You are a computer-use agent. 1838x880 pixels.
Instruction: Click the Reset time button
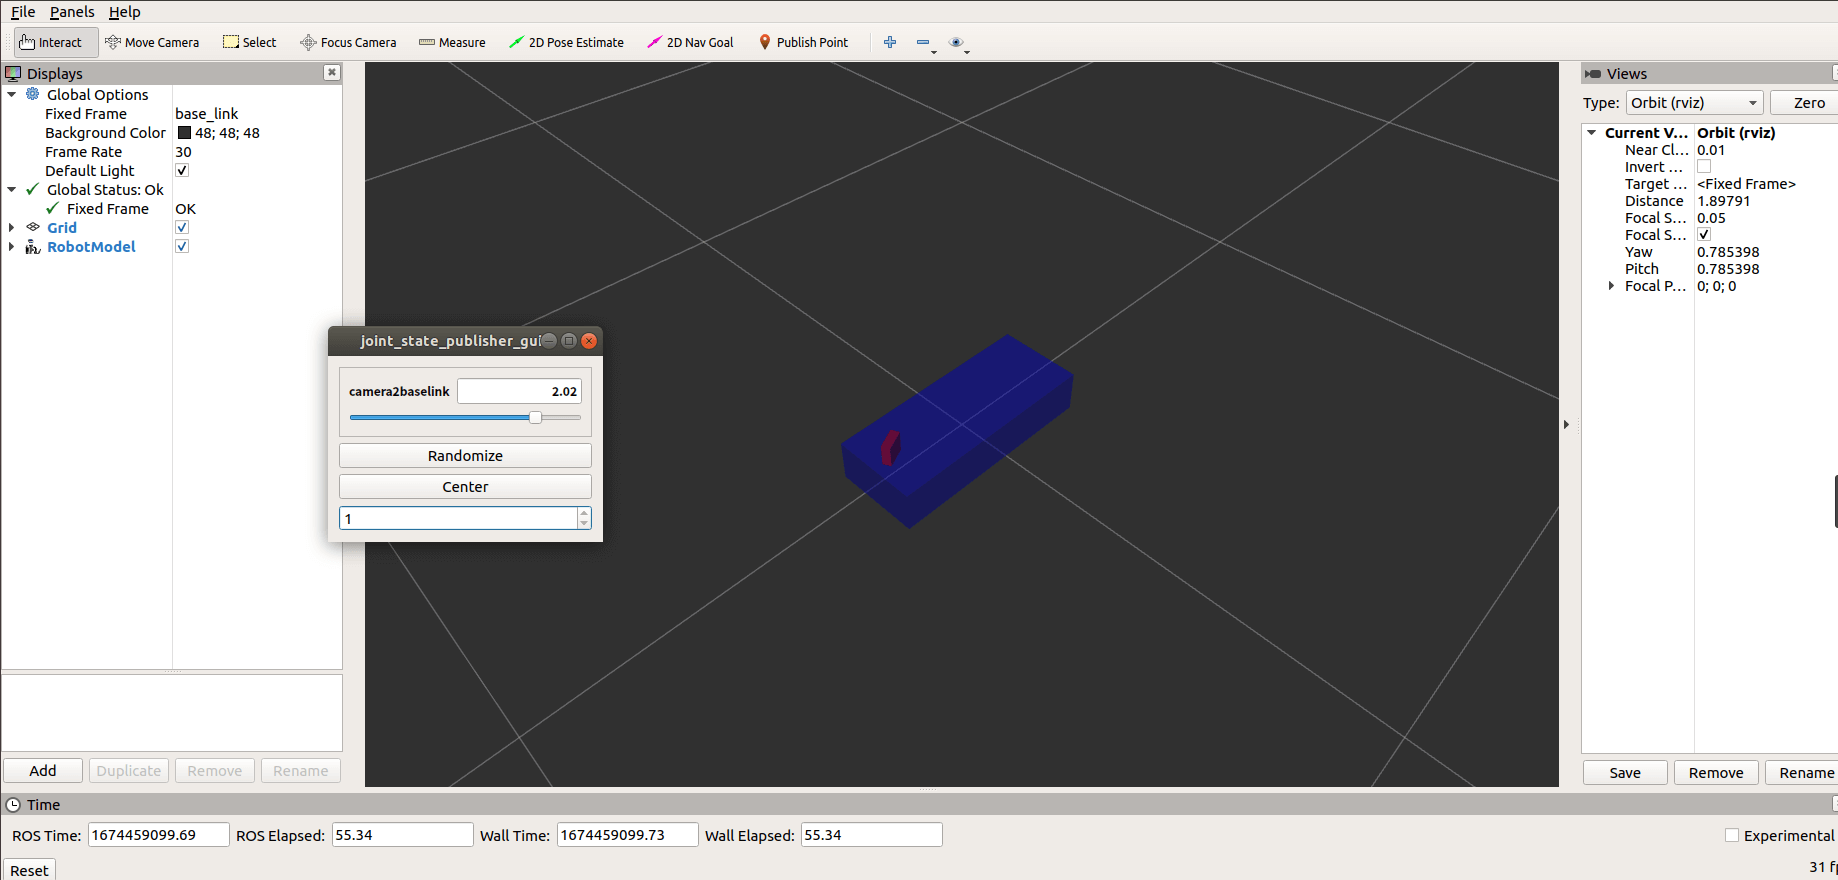point(29,870)
